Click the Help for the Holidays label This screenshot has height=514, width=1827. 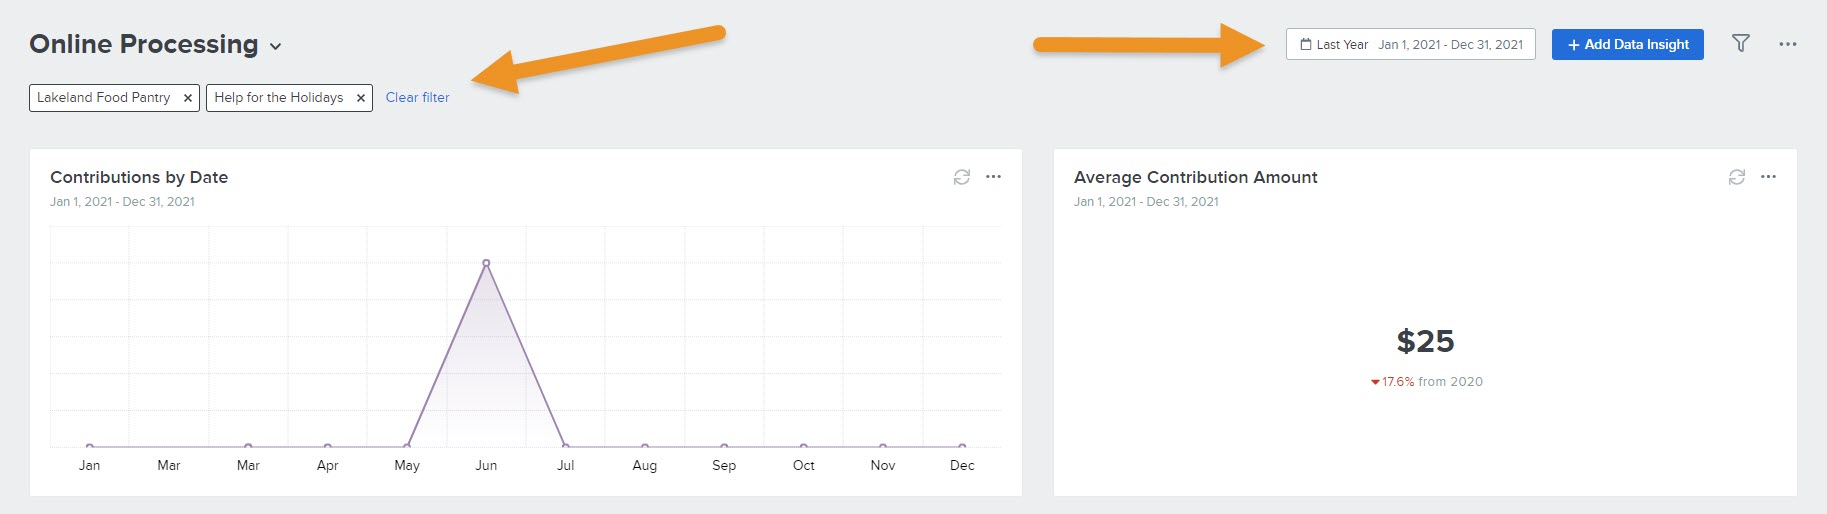coord(278,97)
